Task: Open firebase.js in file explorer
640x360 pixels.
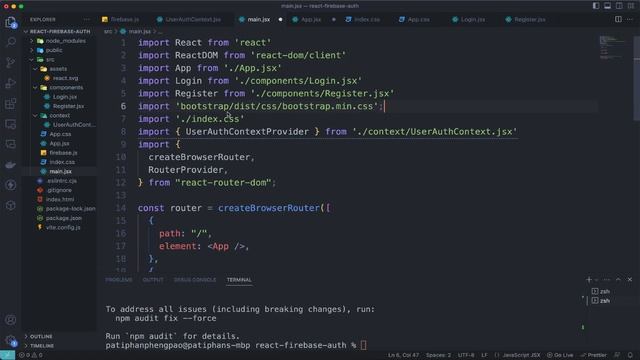Action: [63, 153]
